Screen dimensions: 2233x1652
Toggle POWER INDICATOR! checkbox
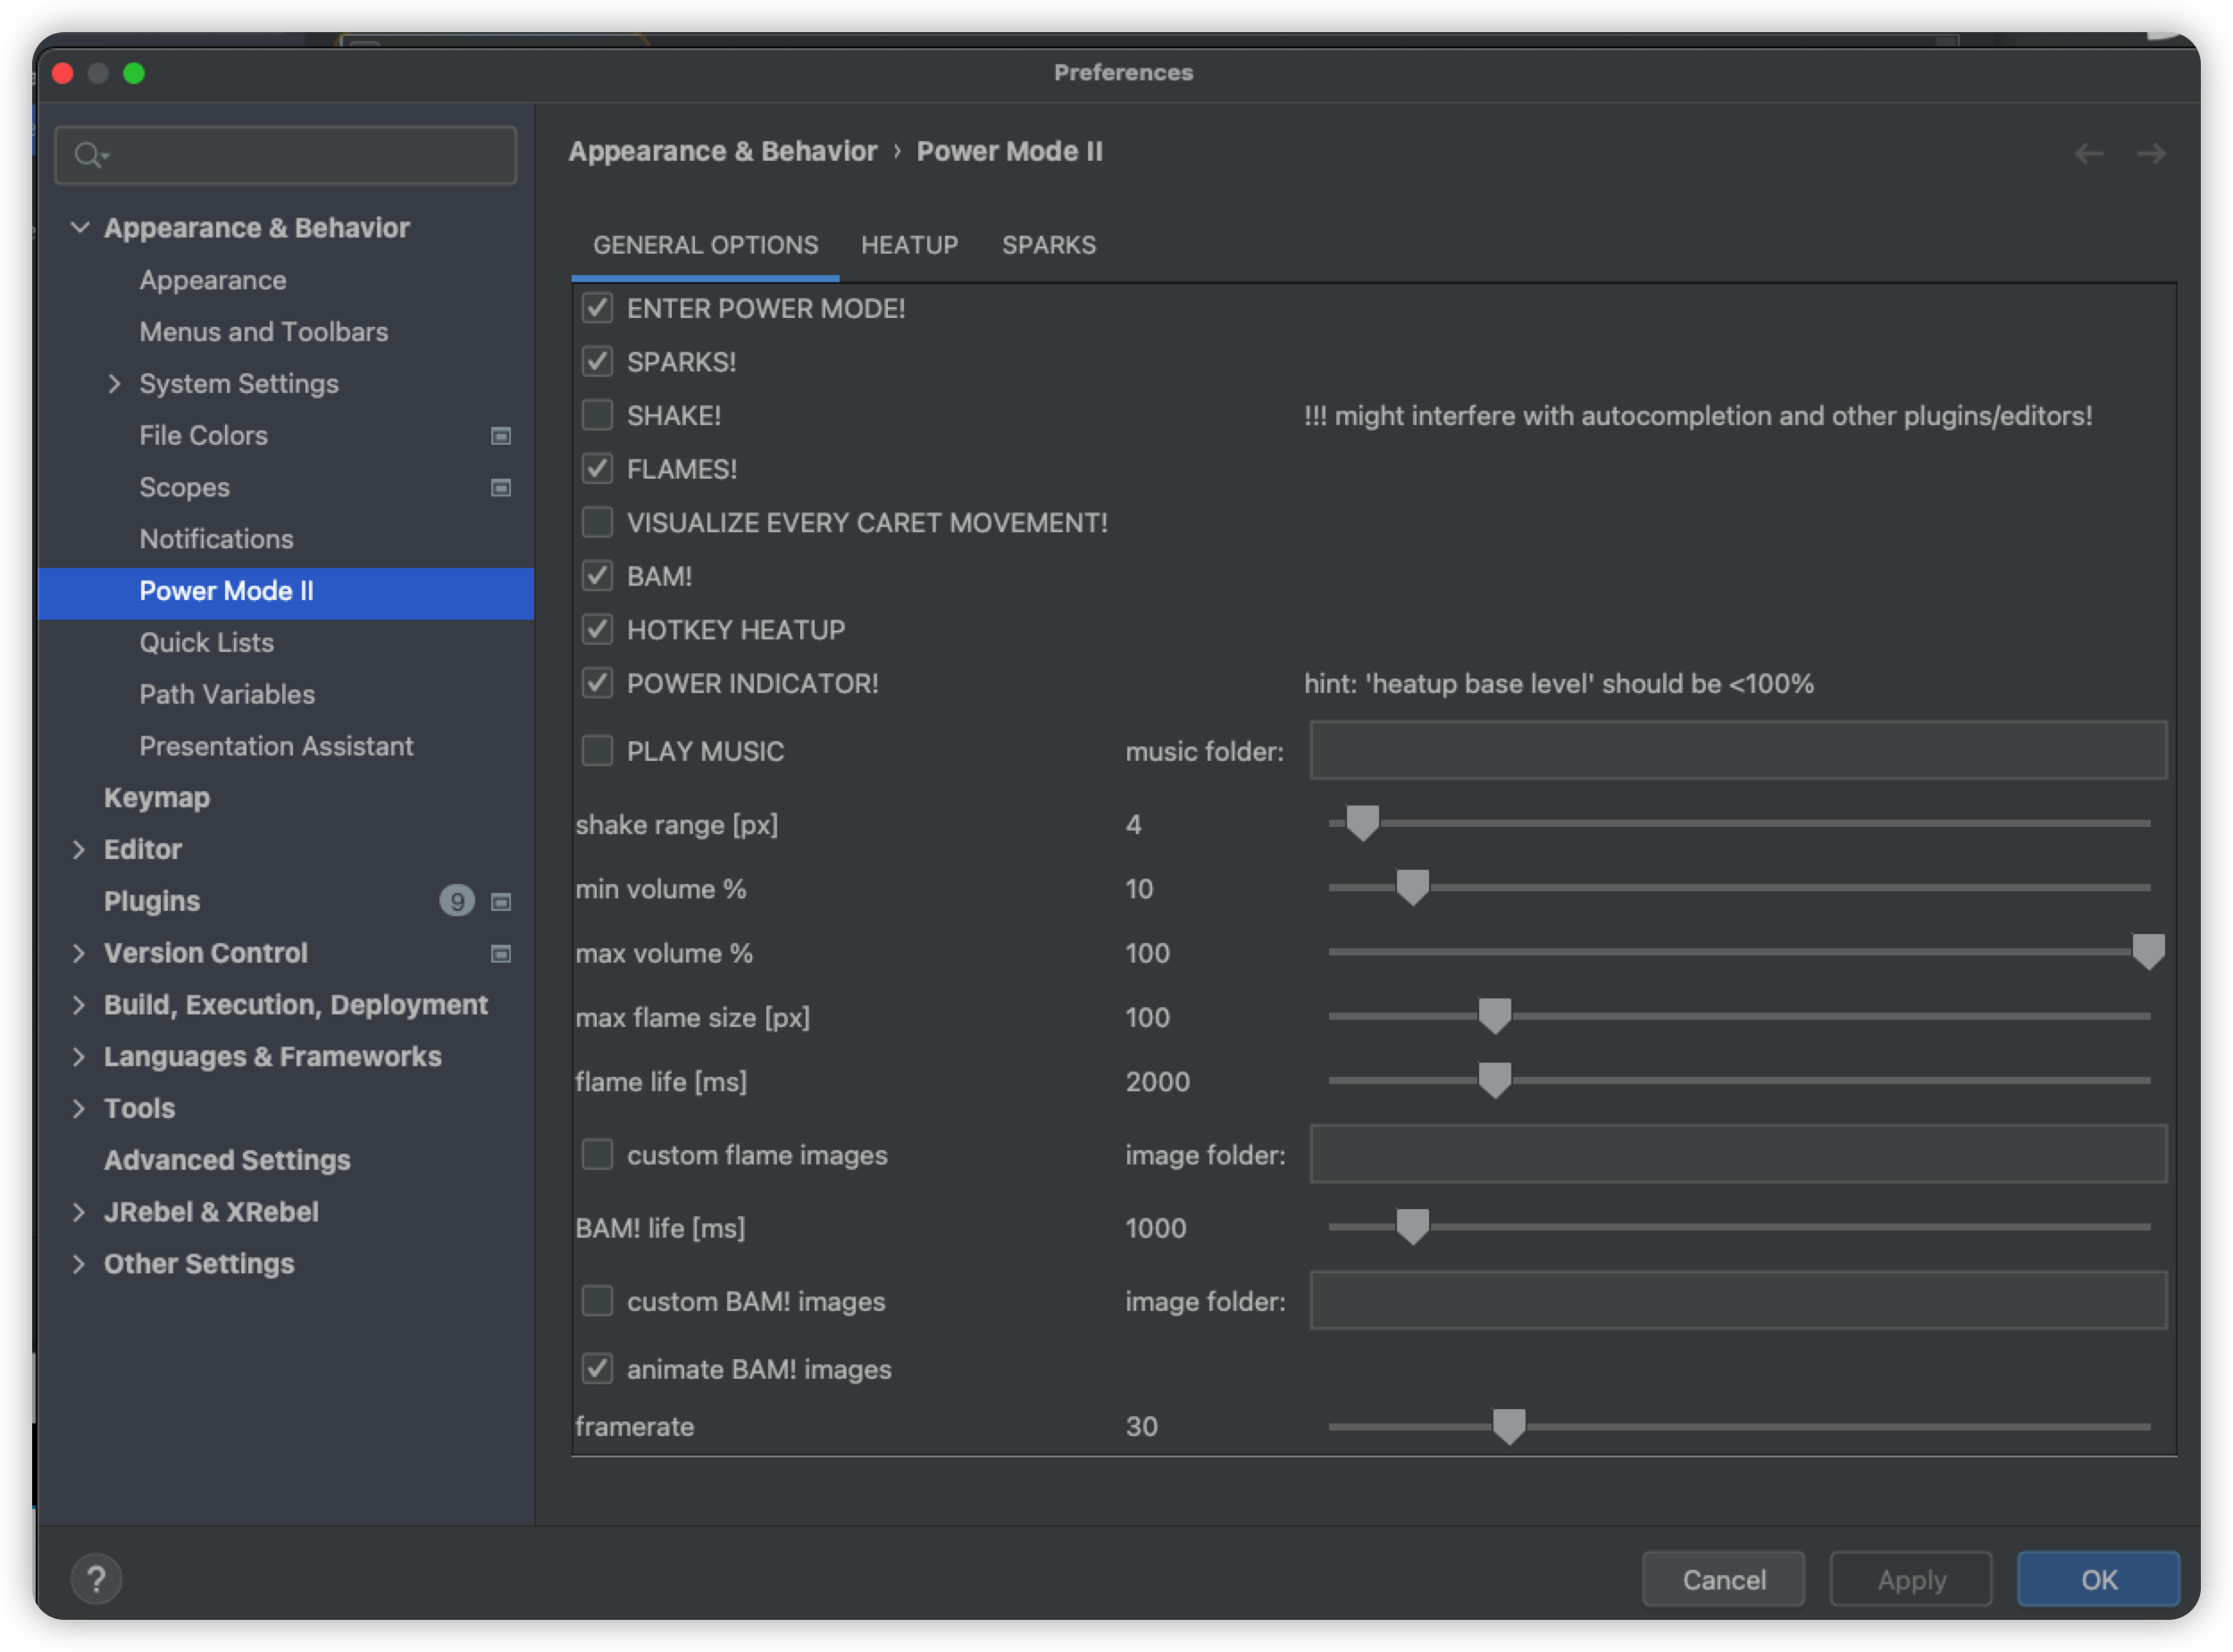pos(597,683)
